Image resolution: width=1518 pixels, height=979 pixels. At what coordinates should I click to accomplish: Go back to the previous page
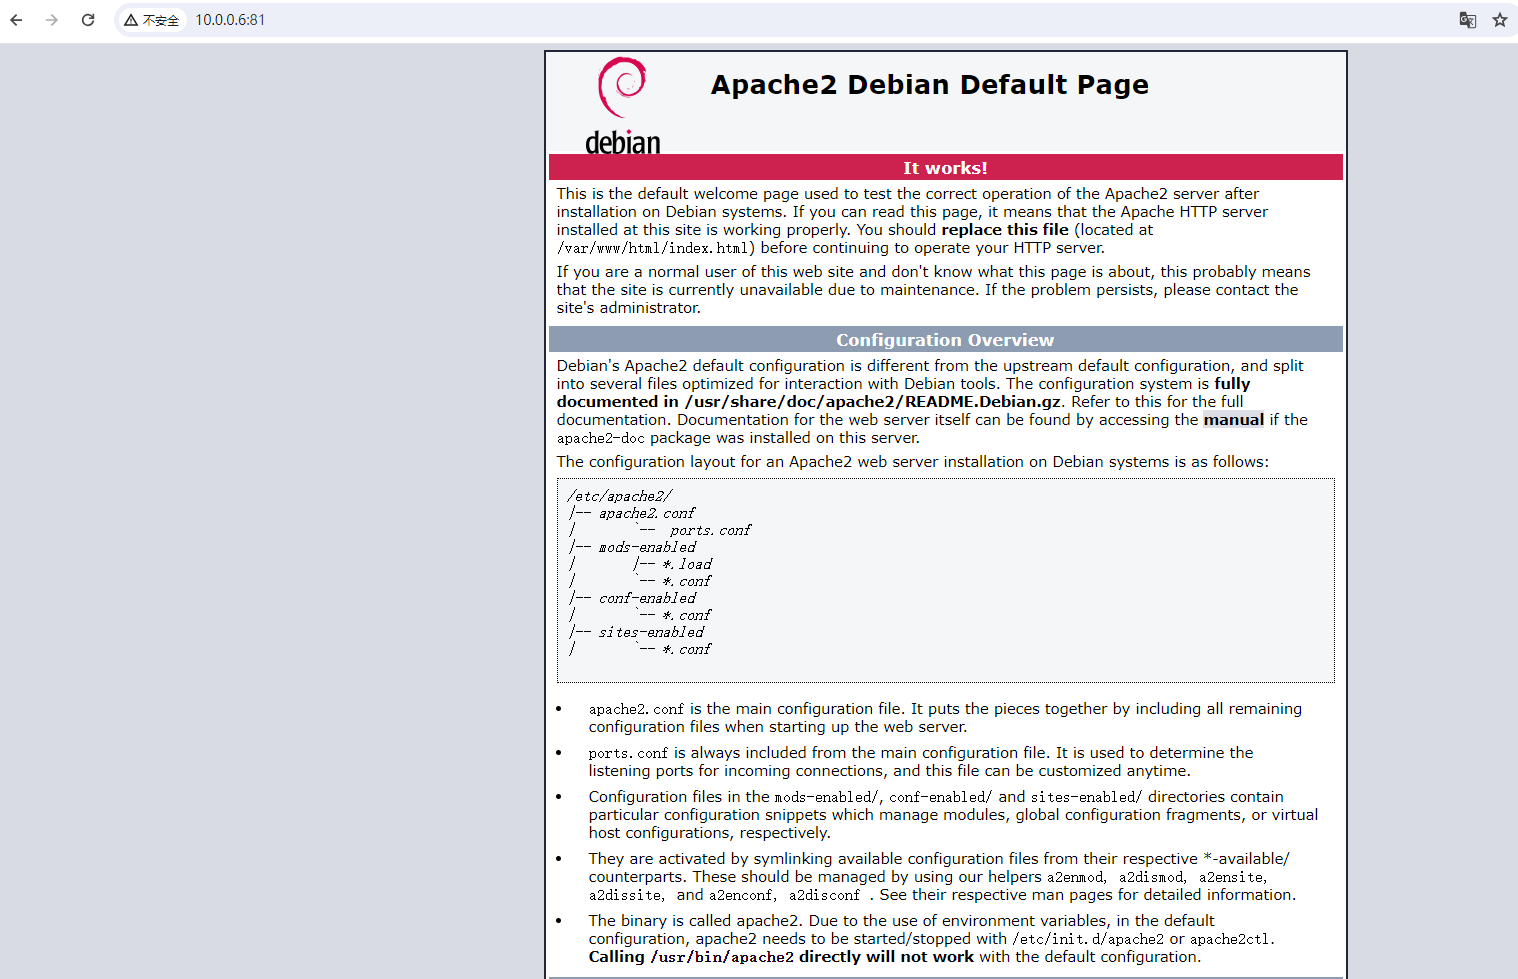[16, 20]
